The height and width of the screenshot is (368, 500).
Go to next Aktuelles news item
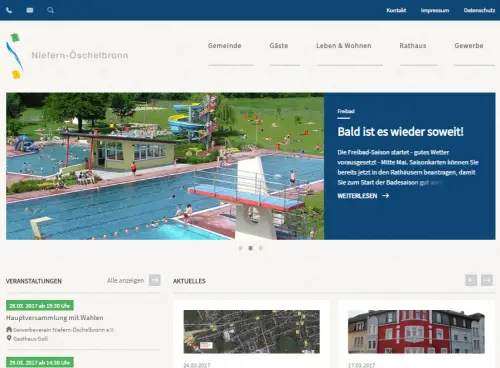(x=487, y=280)
